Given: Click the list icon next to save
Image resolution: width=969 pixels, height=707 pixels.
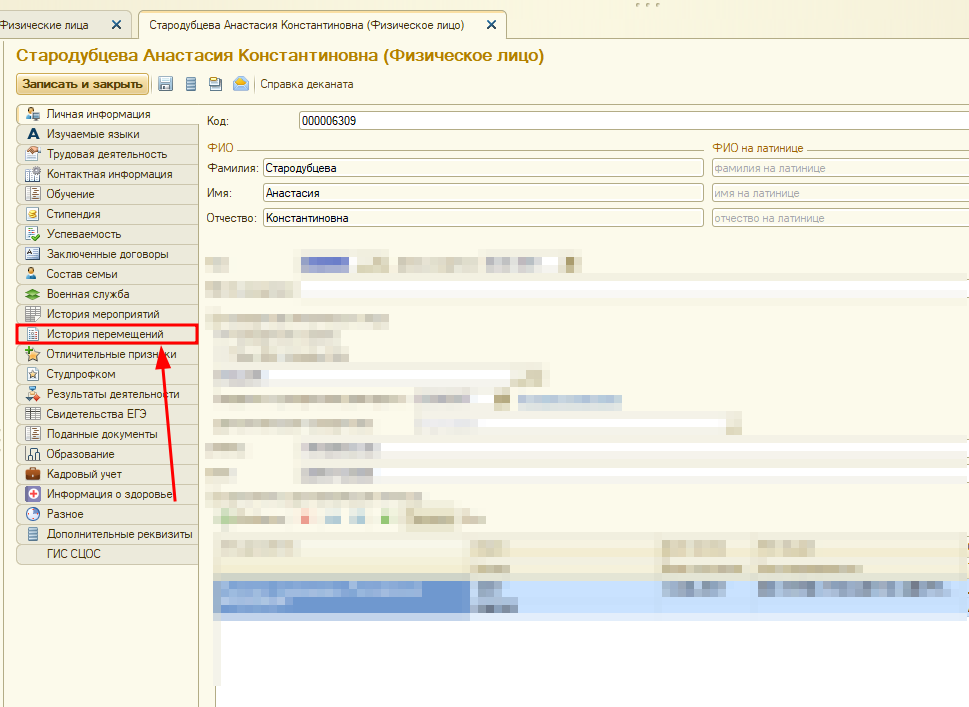Looking at the screenshot, I should click(190, 84).
